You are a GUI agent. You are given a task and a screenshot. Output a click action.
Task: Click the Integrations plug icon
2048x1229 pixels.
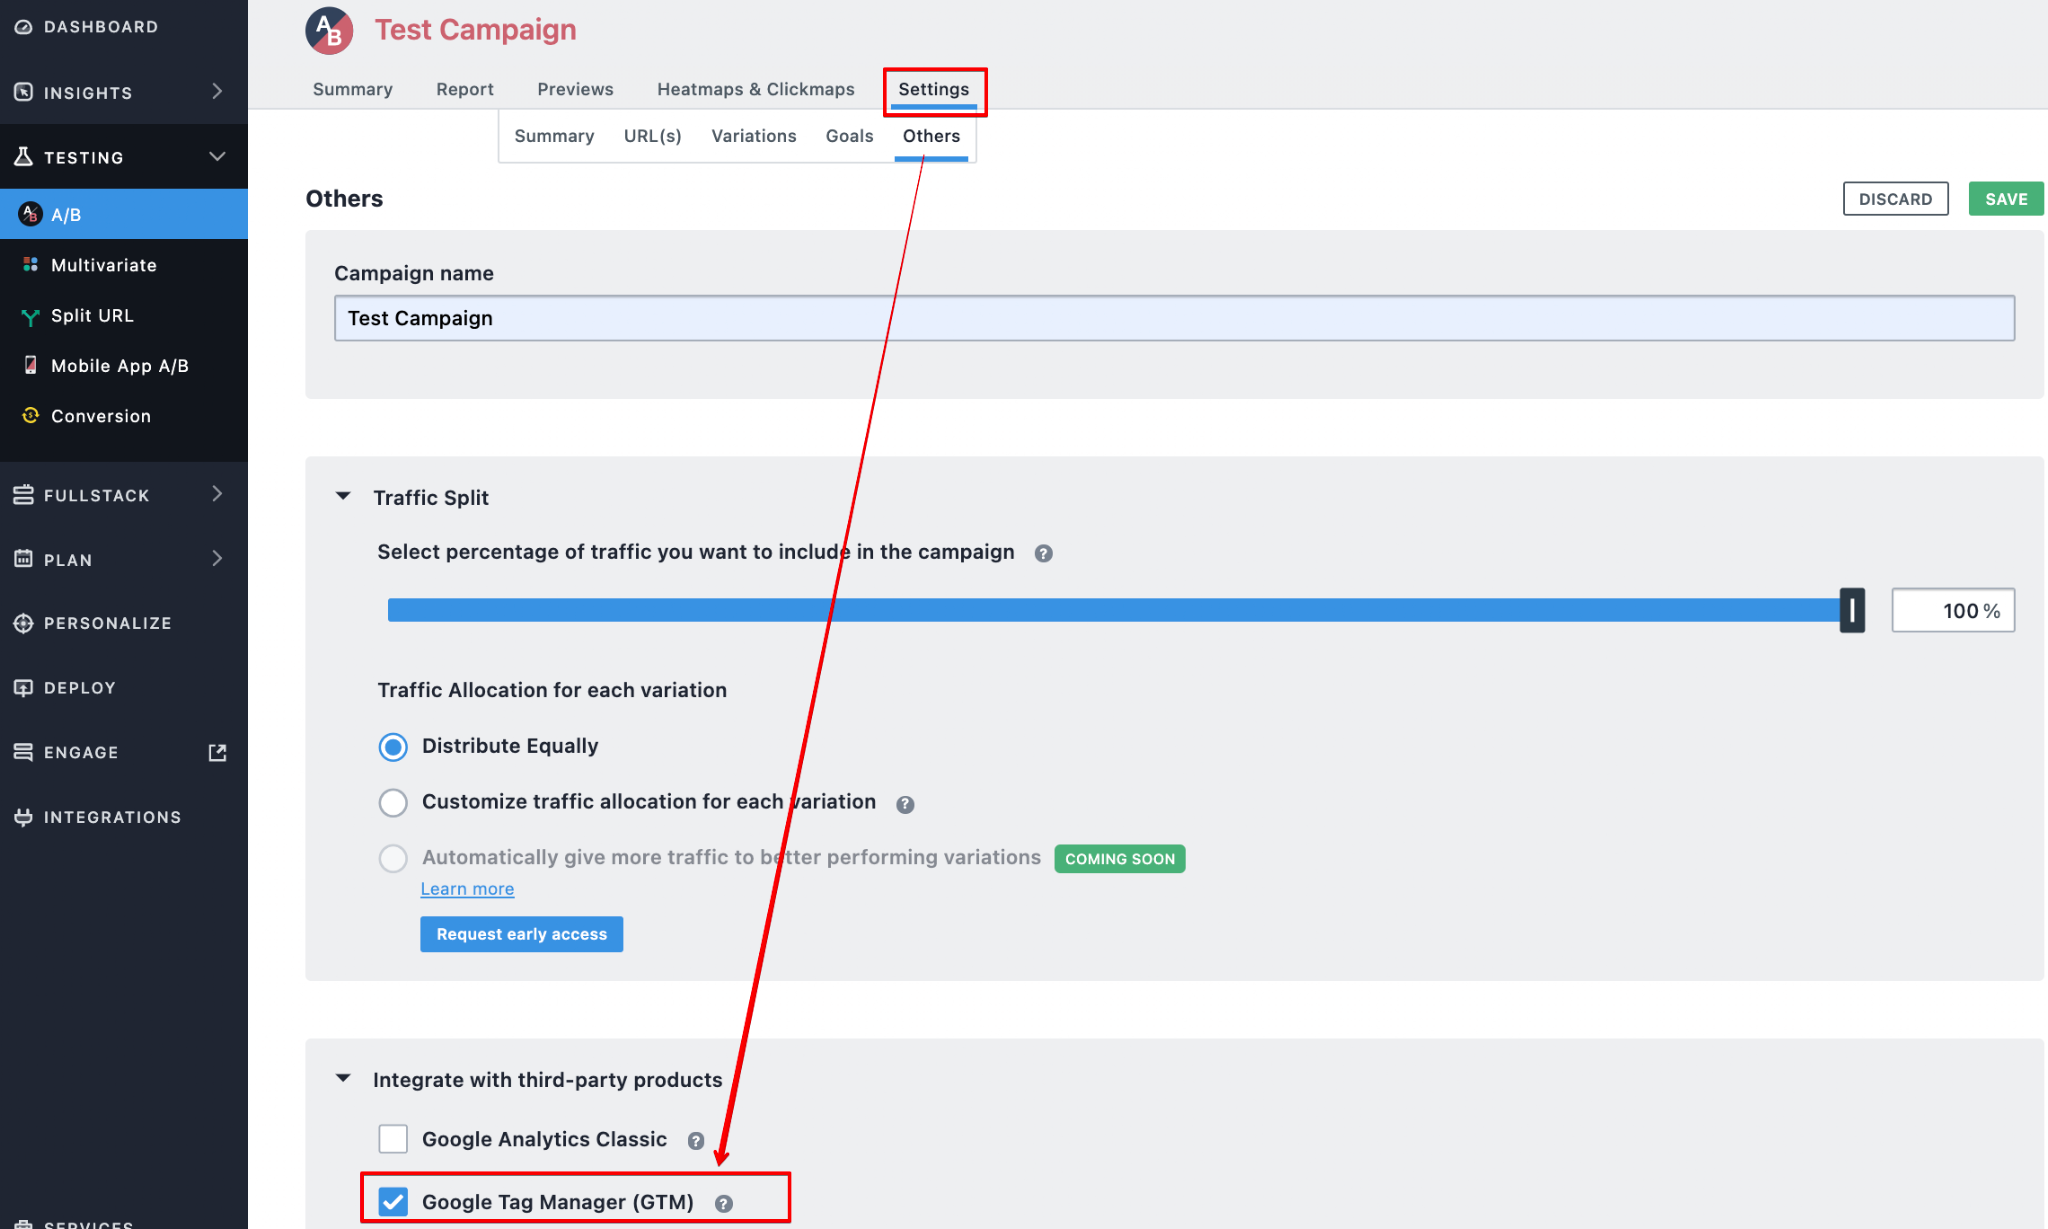click(23, 817)
